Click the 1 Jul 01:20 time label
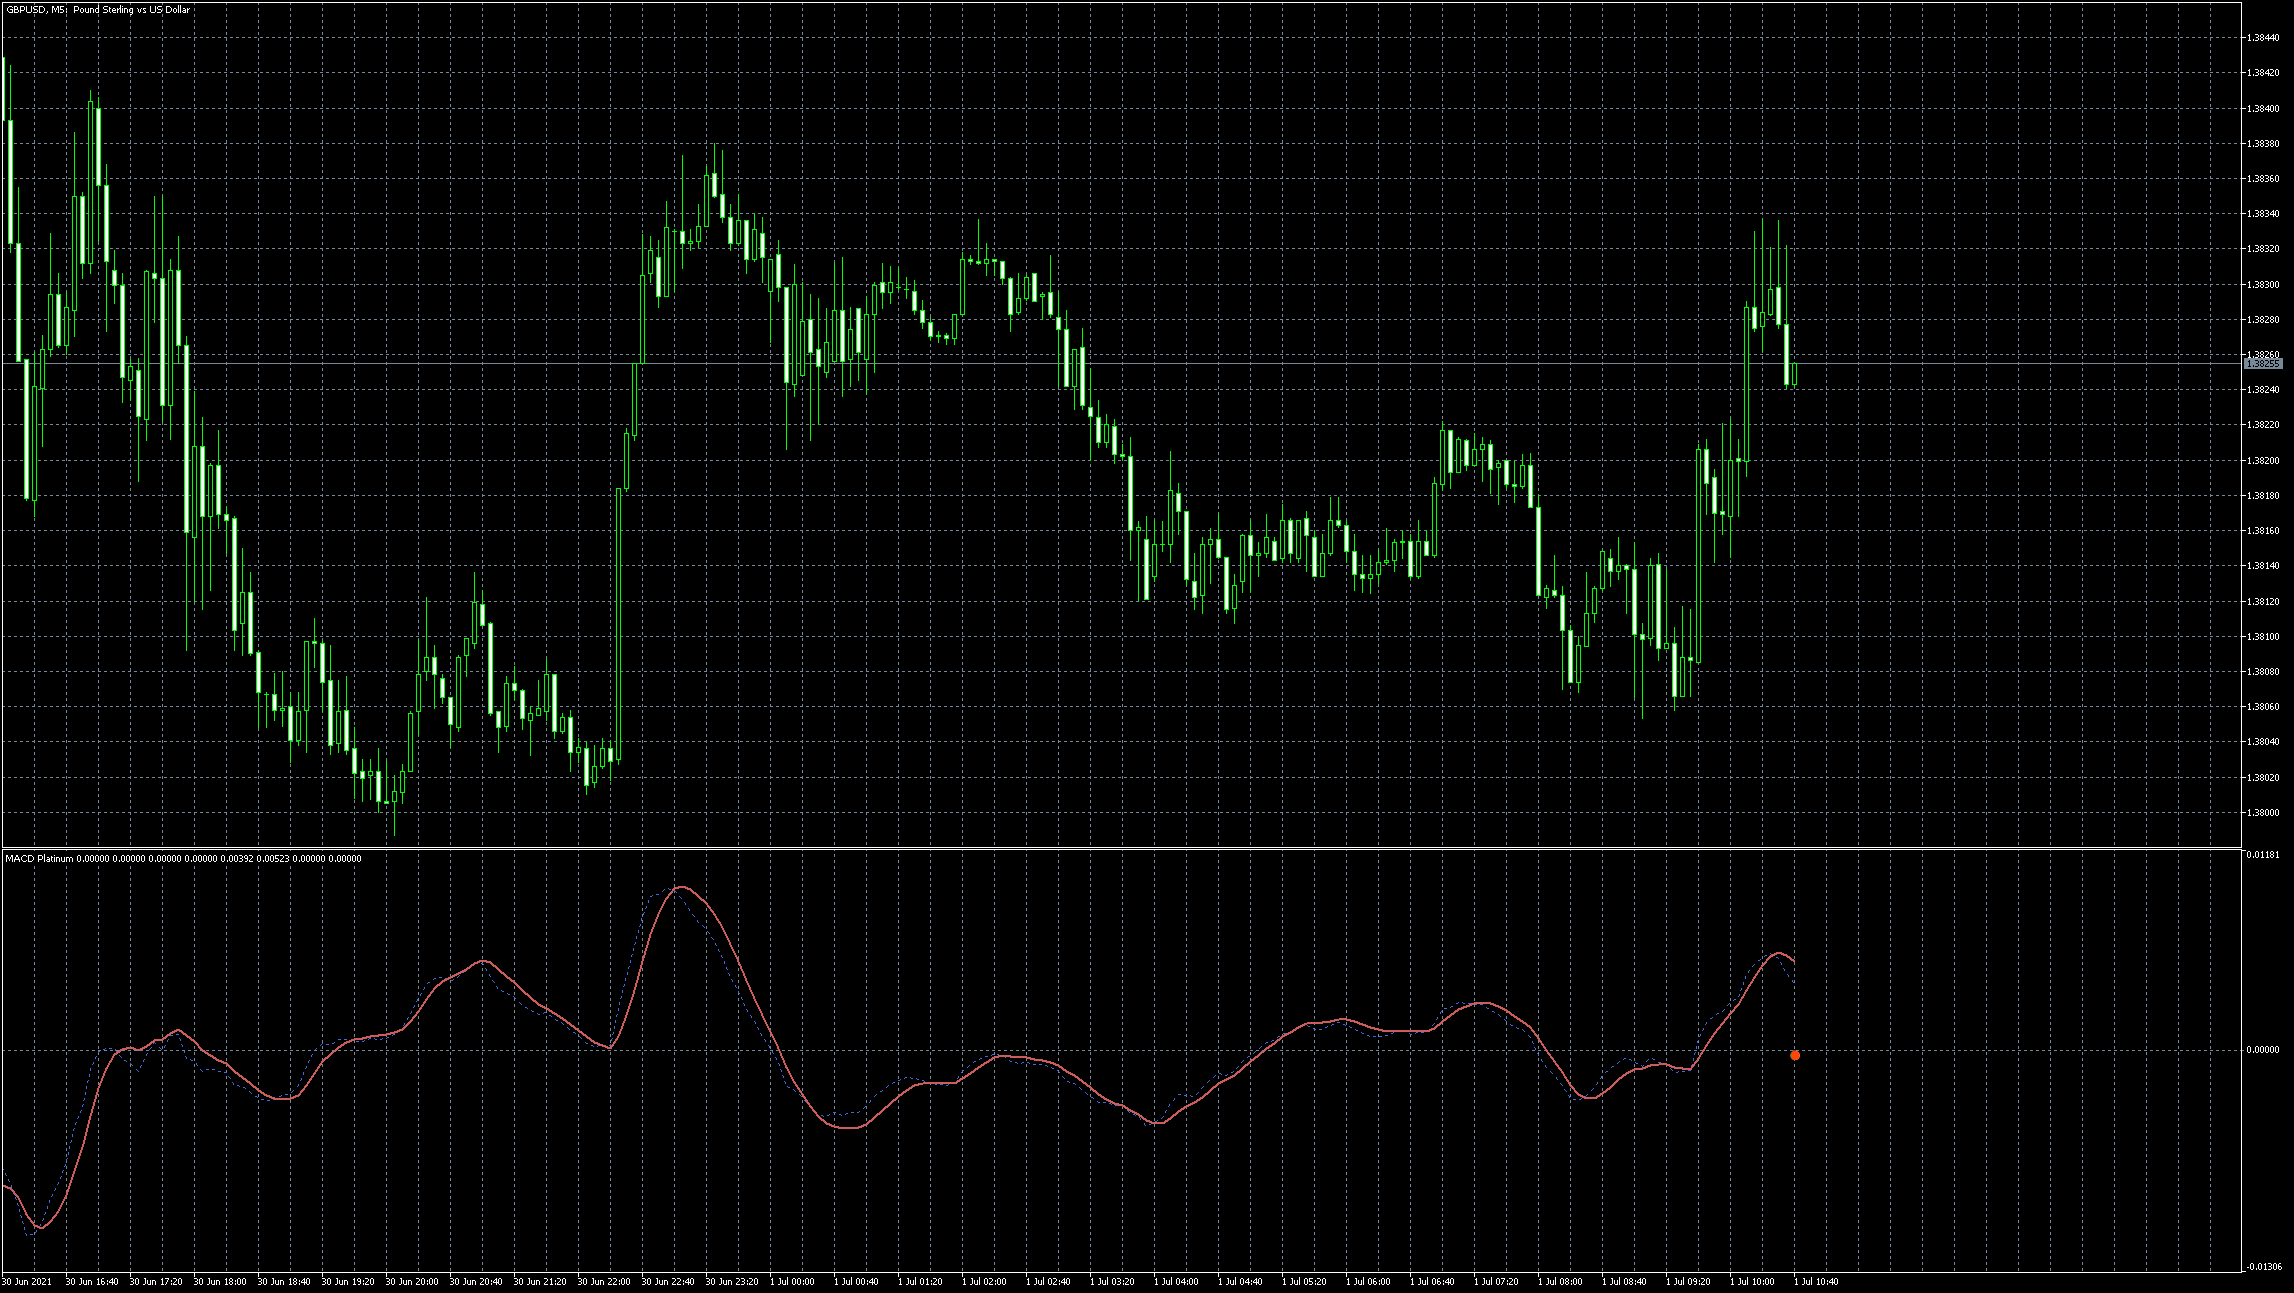Viewport: 2294px width, 1293px height. coord(920,1281)
